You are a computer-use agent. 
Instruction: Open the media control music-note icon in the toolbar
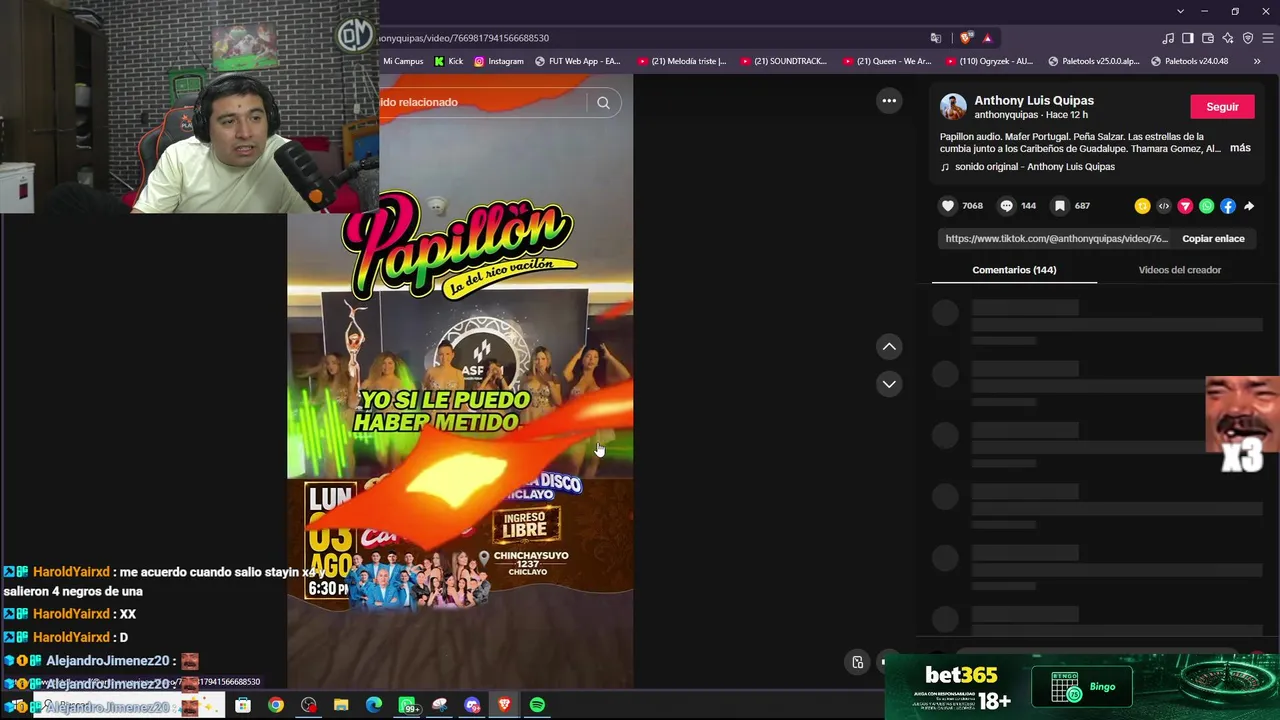1168,38
